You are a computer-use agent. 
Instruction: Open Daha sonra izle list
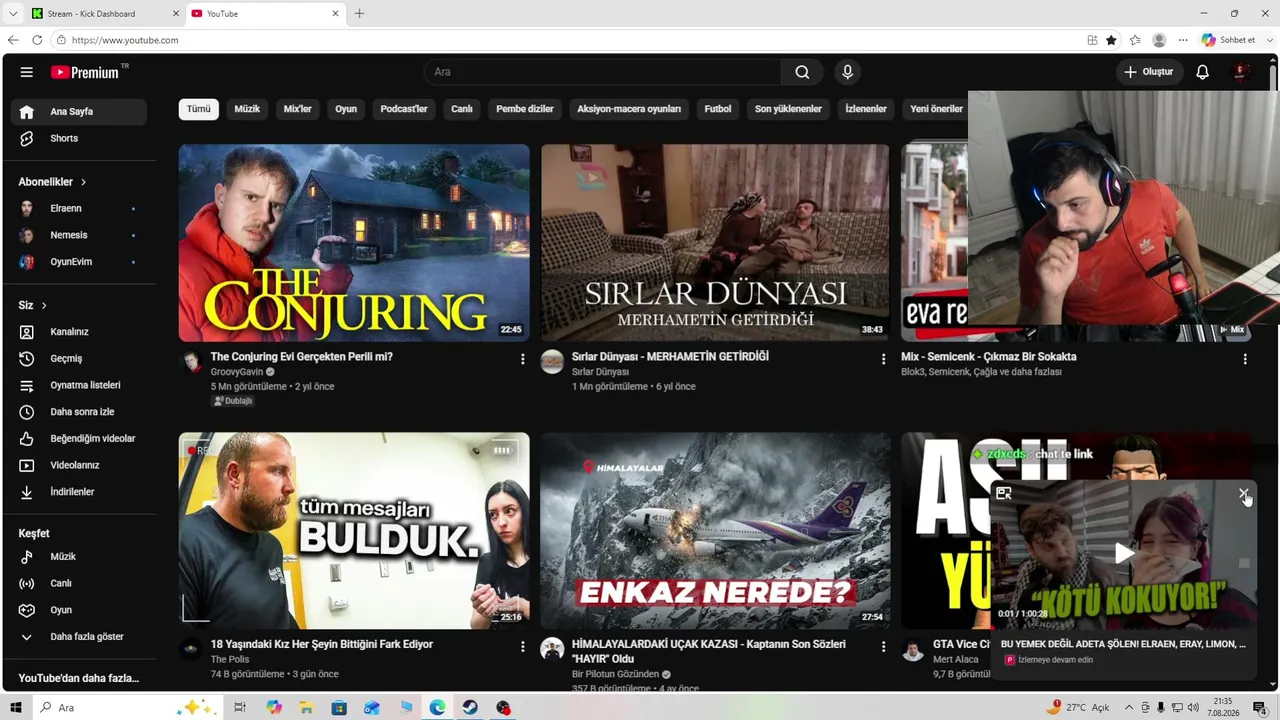pyautogui.click(x=79, y=412)
